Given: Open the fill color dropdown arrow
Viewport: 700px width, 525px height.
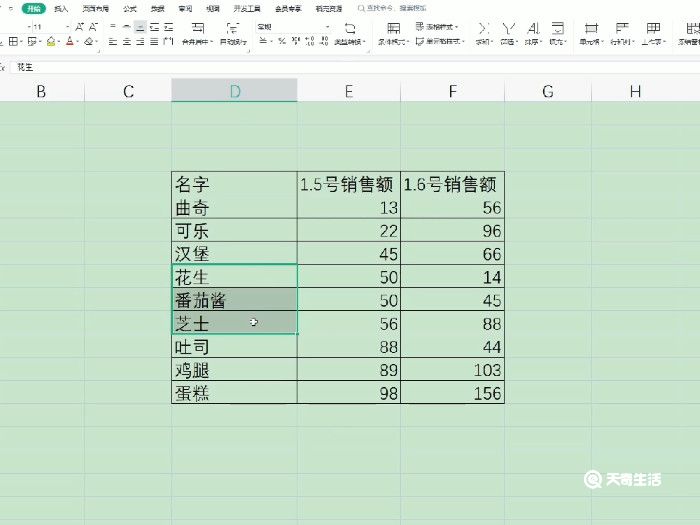Looking at the screenshot, I should (58, 42).
